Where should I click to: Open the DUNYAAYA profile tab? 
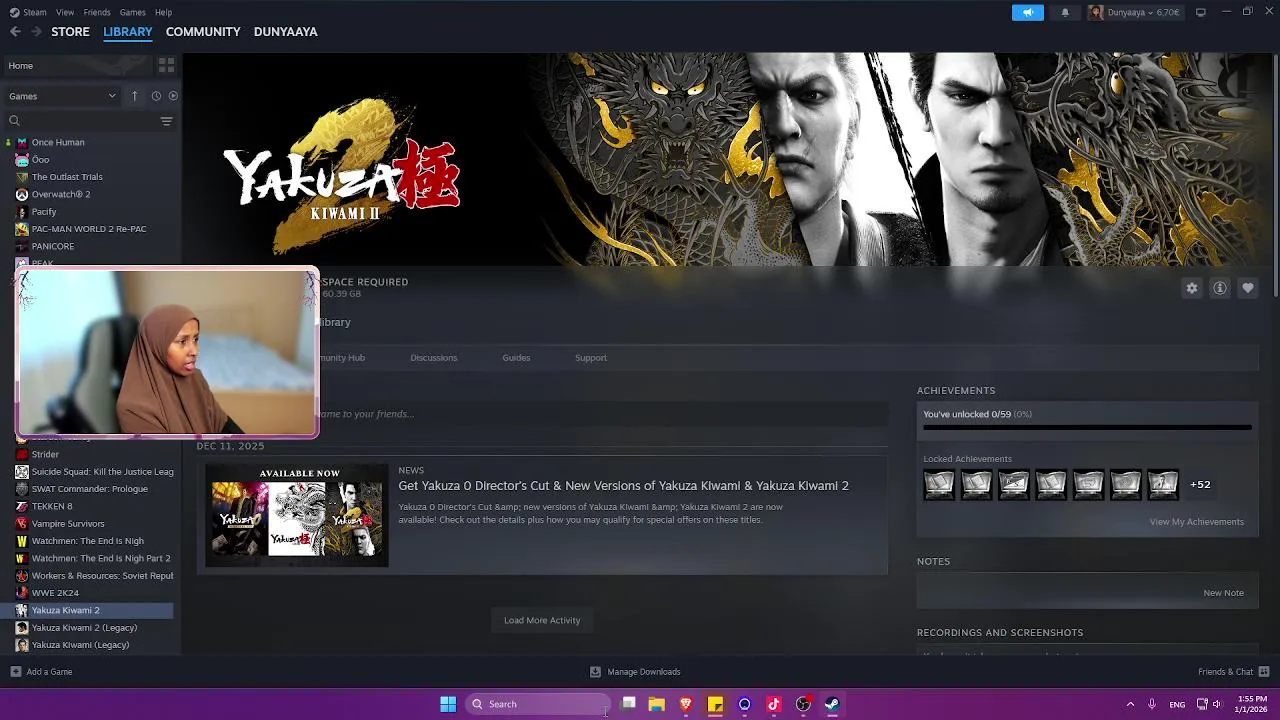tap(285, 32)
